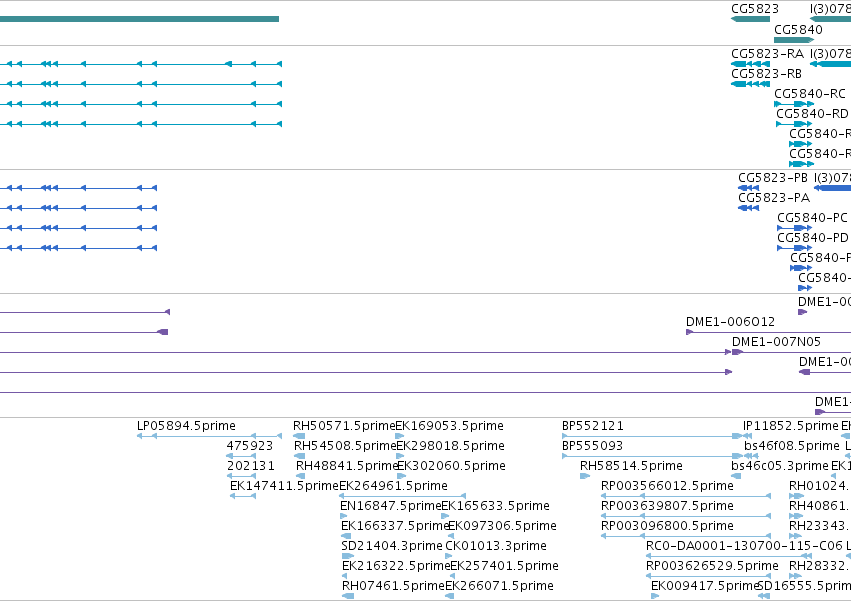
Task: Select EST bs46c05.3prime
Action: (780, 466)
